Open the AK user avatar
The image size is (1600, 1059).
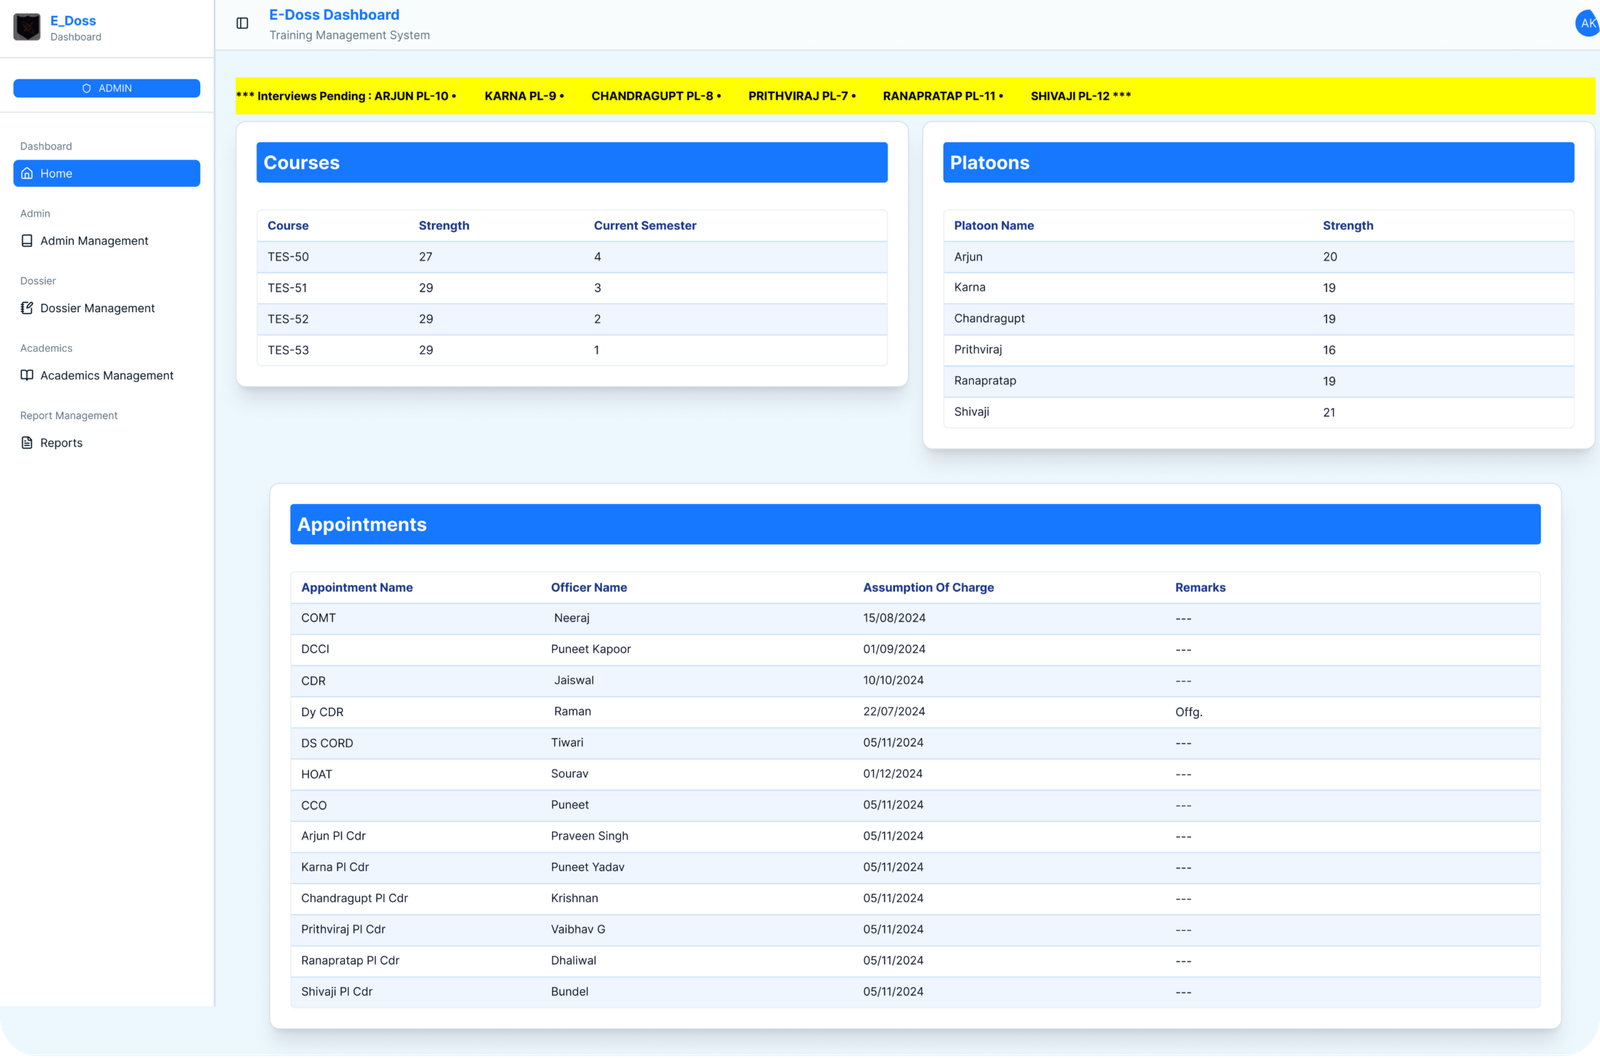(1587, 23)
